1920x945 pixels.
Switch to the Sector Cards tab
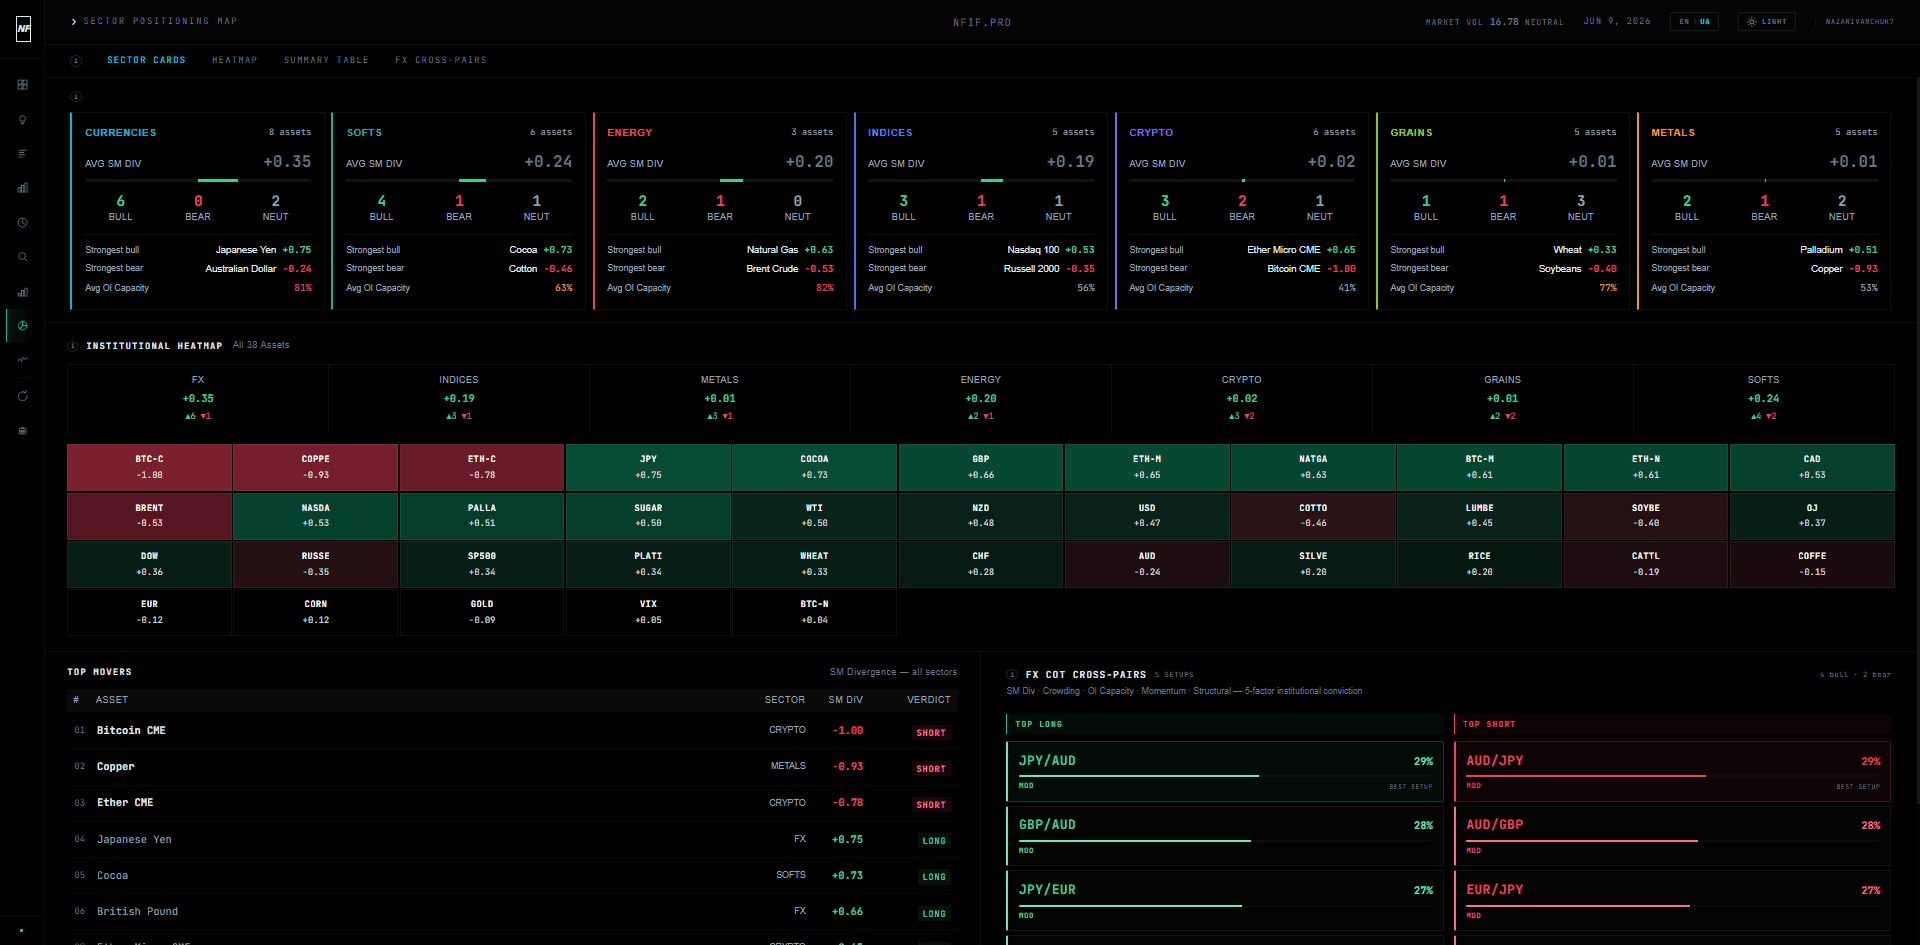click(146, 60)
